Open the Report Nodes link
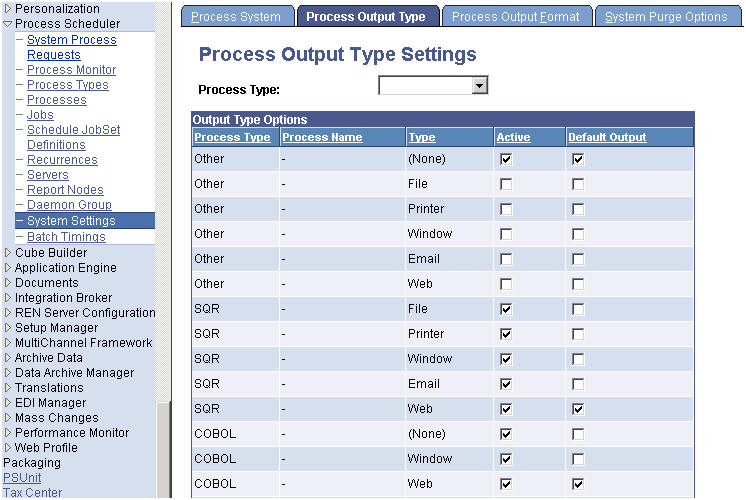This screenshot has height=500, width=746. pos(65,190)
